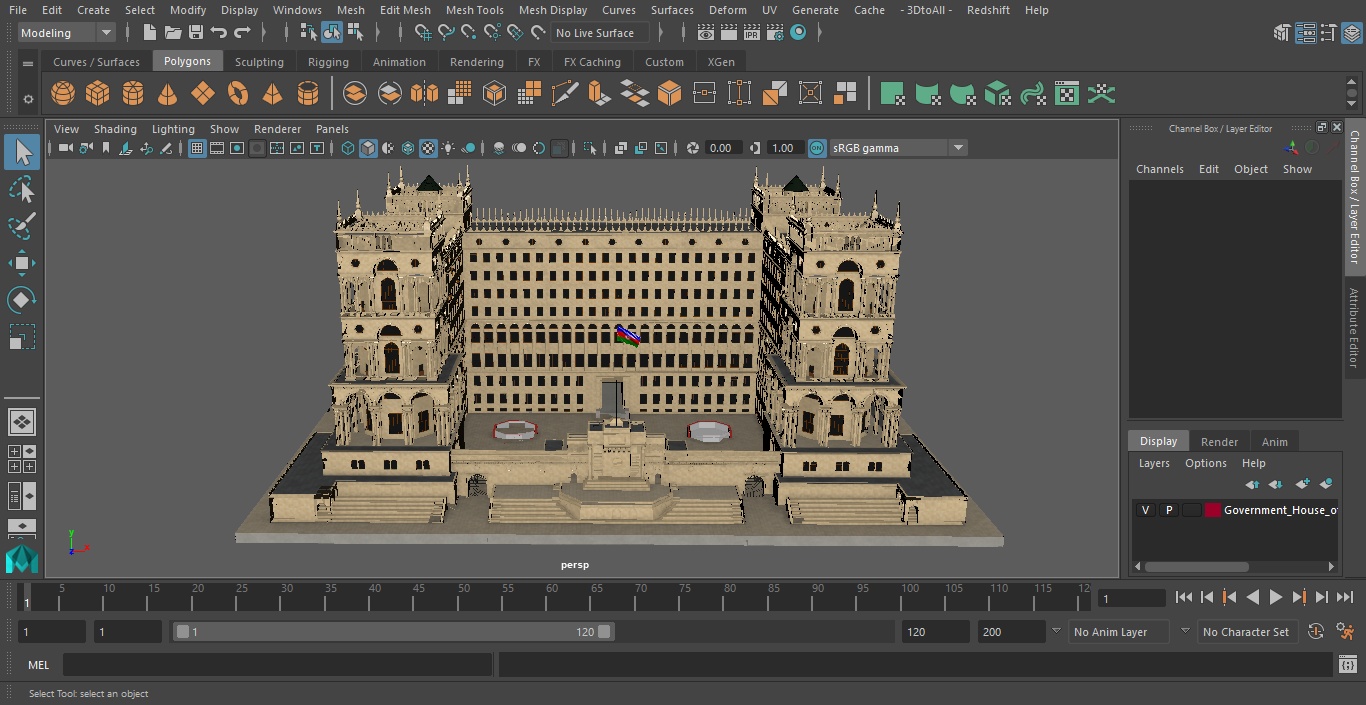Toggle wireframe display in viewport toolbar
The height and width of the screenshot is (705, 1366).
click(348, 148)
